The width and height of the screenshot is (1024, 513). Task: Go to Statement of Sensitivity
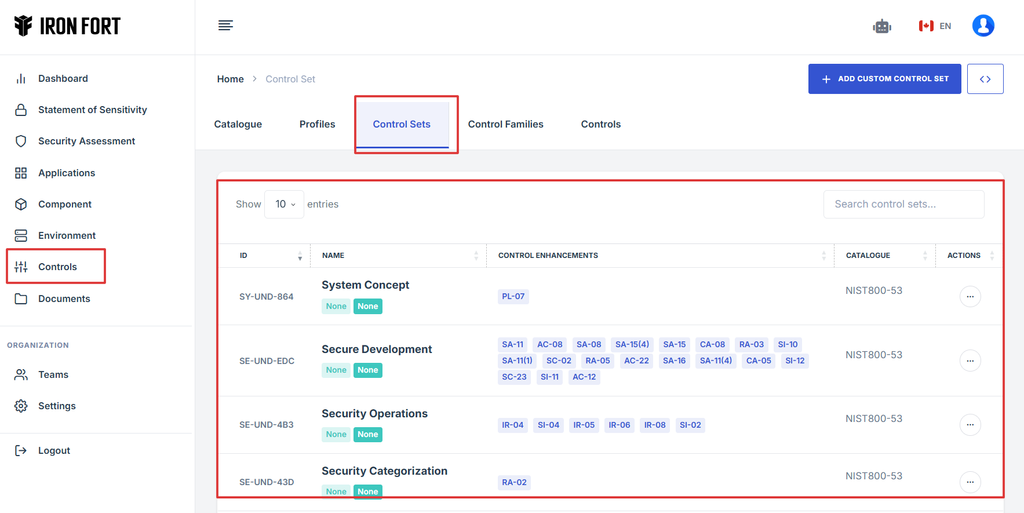92,110
